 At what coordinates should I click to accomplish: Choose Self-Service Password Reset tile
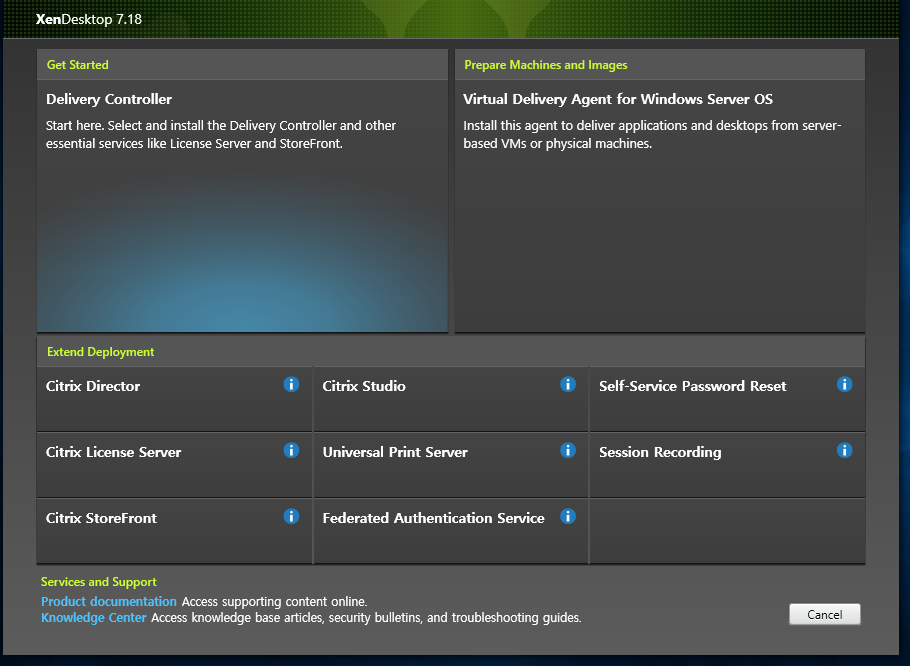727,399
